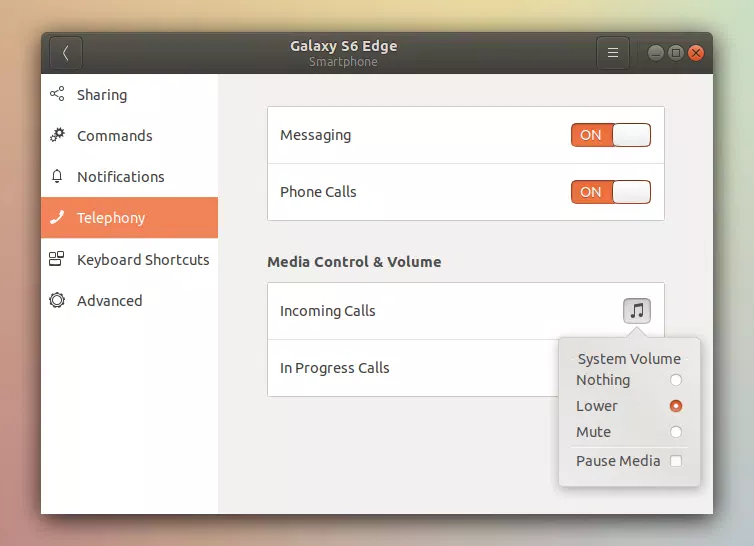Click the Messaging row label
This screenshot has width=754, height=546.
coord(315,135)
